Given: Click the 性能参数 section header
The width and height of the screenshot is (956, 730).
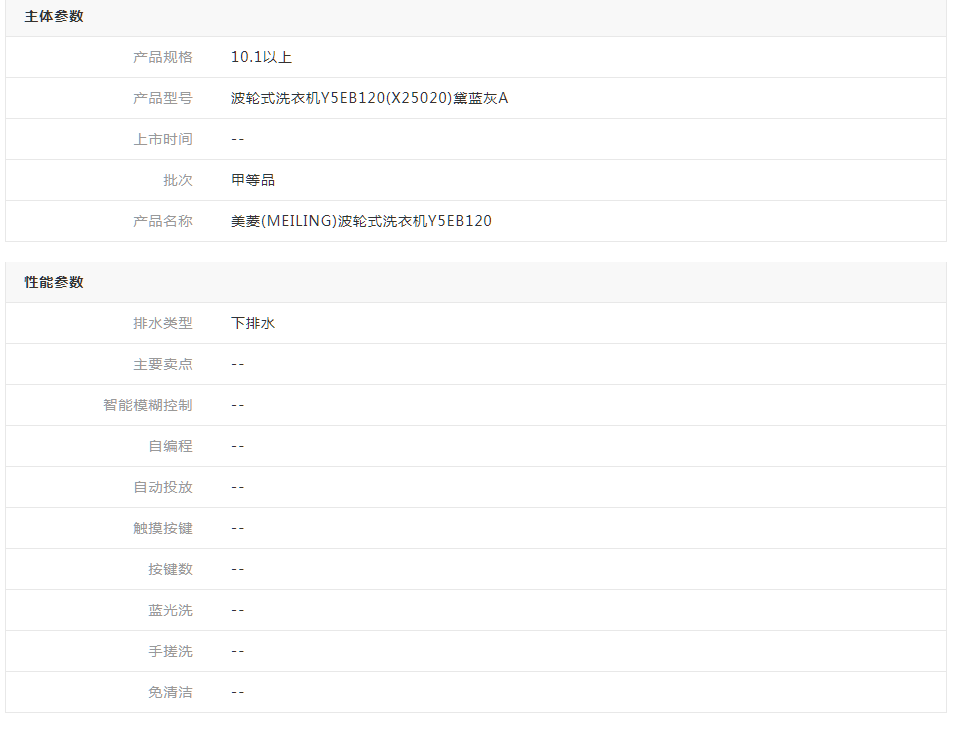Looking at the screenshot, I should coord(54,283).
